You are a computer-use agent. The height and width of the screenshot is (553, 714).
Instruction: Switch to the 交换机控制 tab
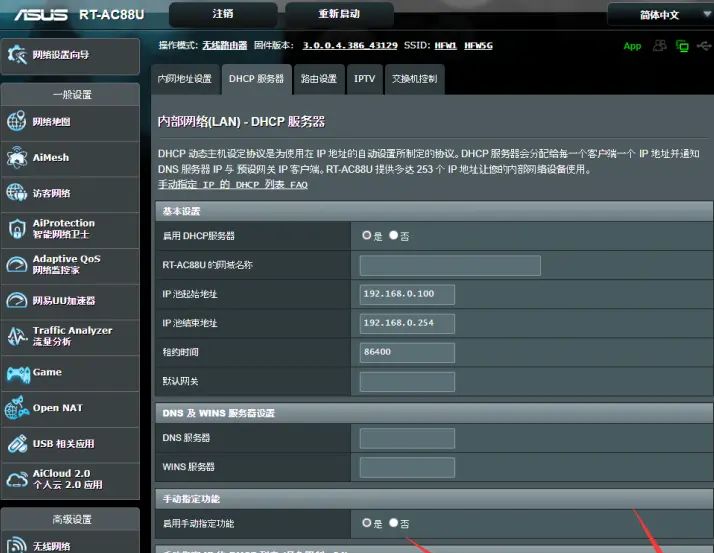414,79
